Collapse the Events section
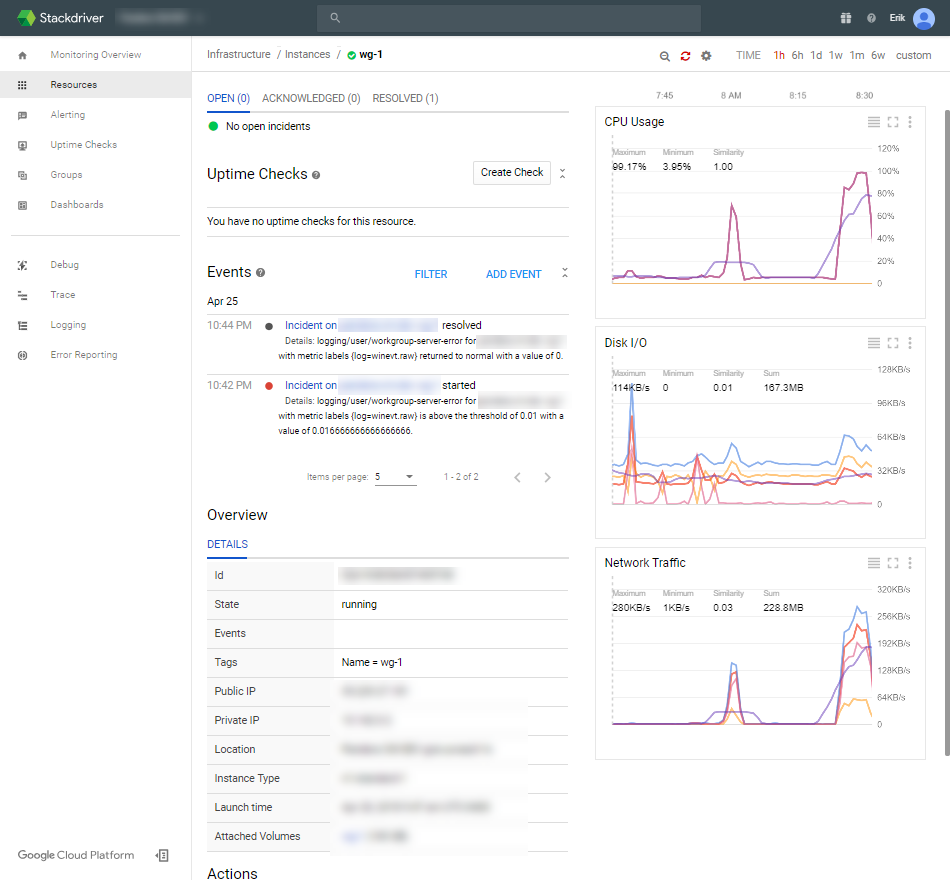 click(565, 273)
